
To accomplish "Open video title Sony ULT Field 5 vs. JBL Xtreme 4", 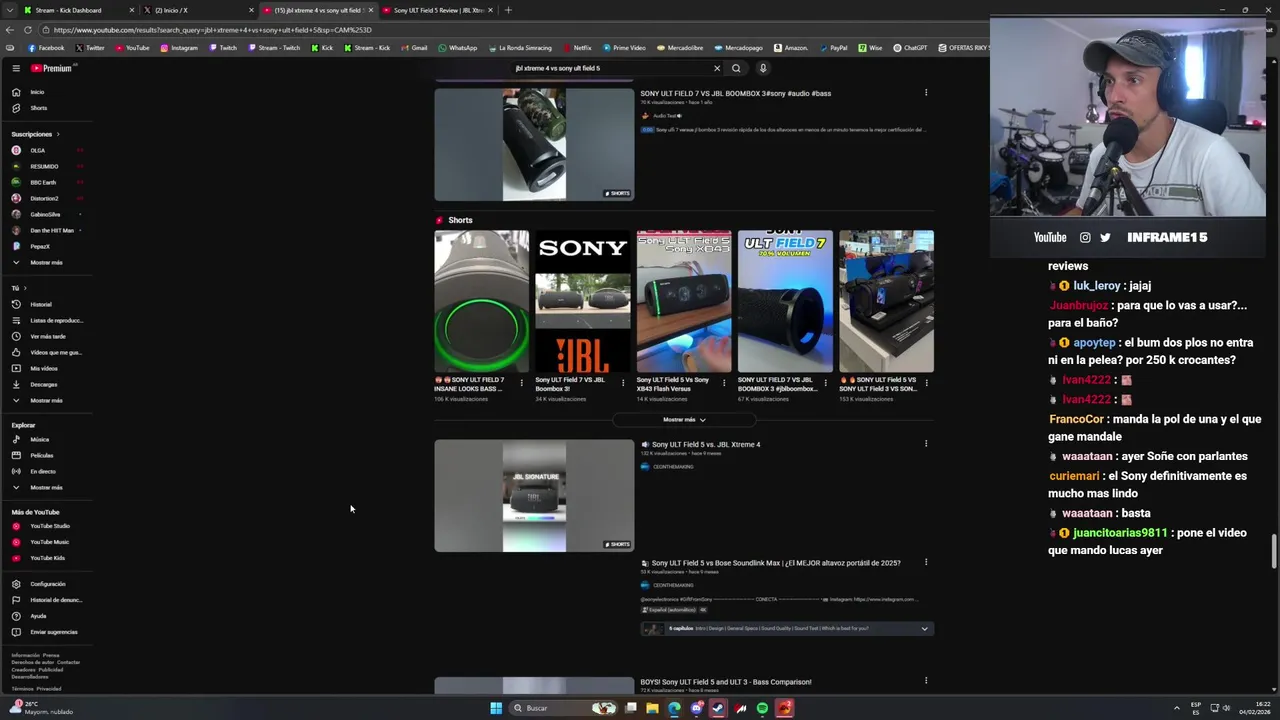I will tap(706, 444).
